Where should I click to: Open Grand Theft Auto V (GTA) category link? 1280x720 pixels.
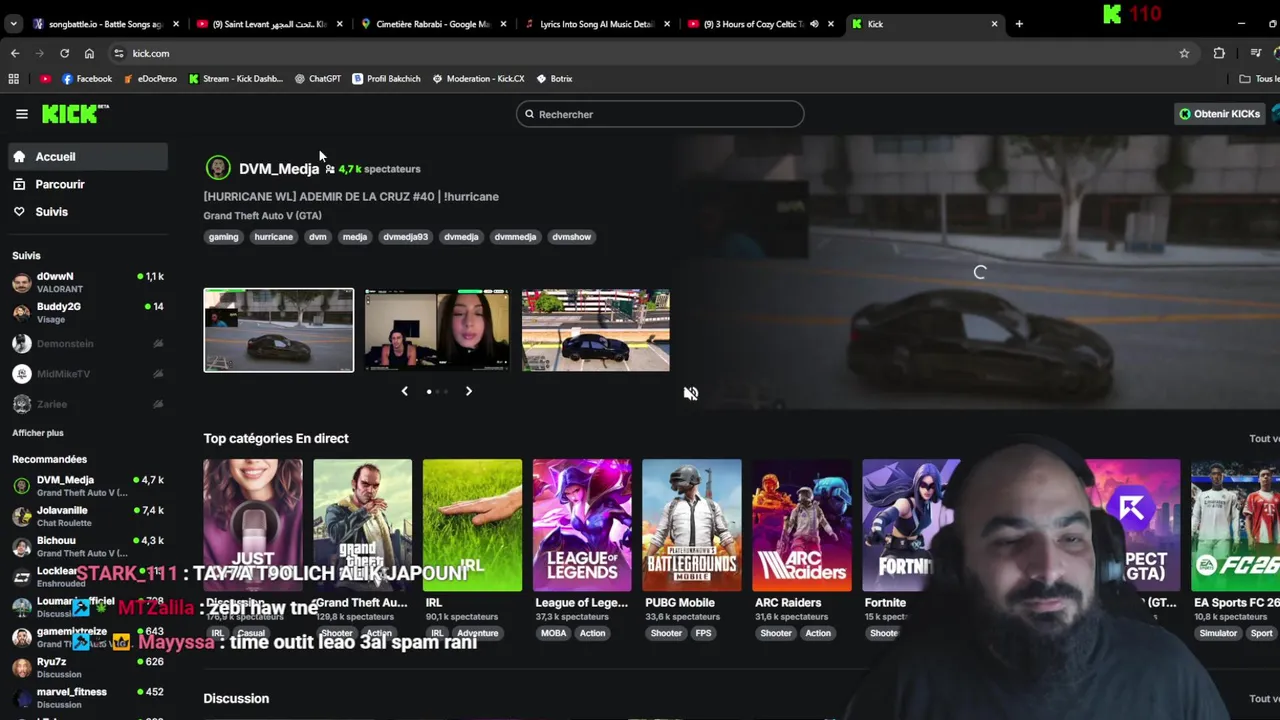point(263,216)
